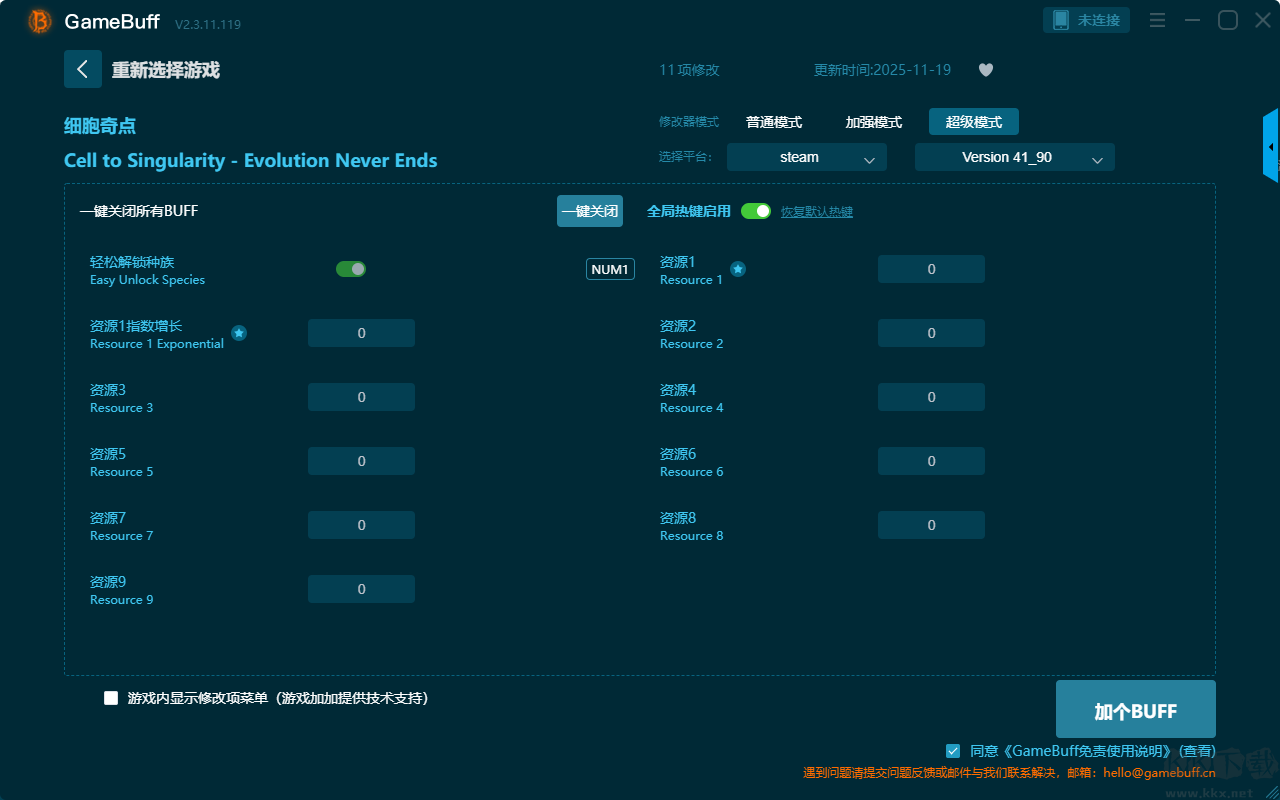This screenshot has height=800, width=1280.
Task: Click the 加个BUFF button
Action: (x=1135, y=710)
